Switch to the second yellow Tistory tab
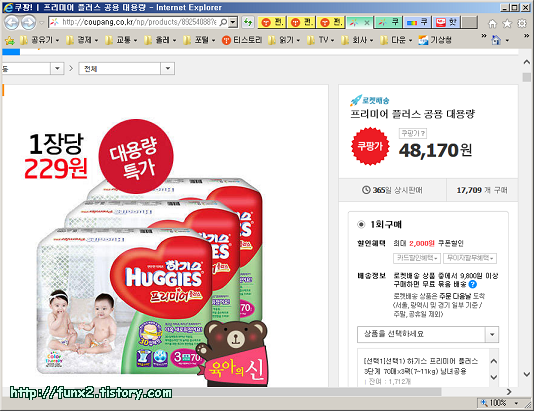Viewport: 534px width, 411px height. pyautogui.click(x=302, y=22)
